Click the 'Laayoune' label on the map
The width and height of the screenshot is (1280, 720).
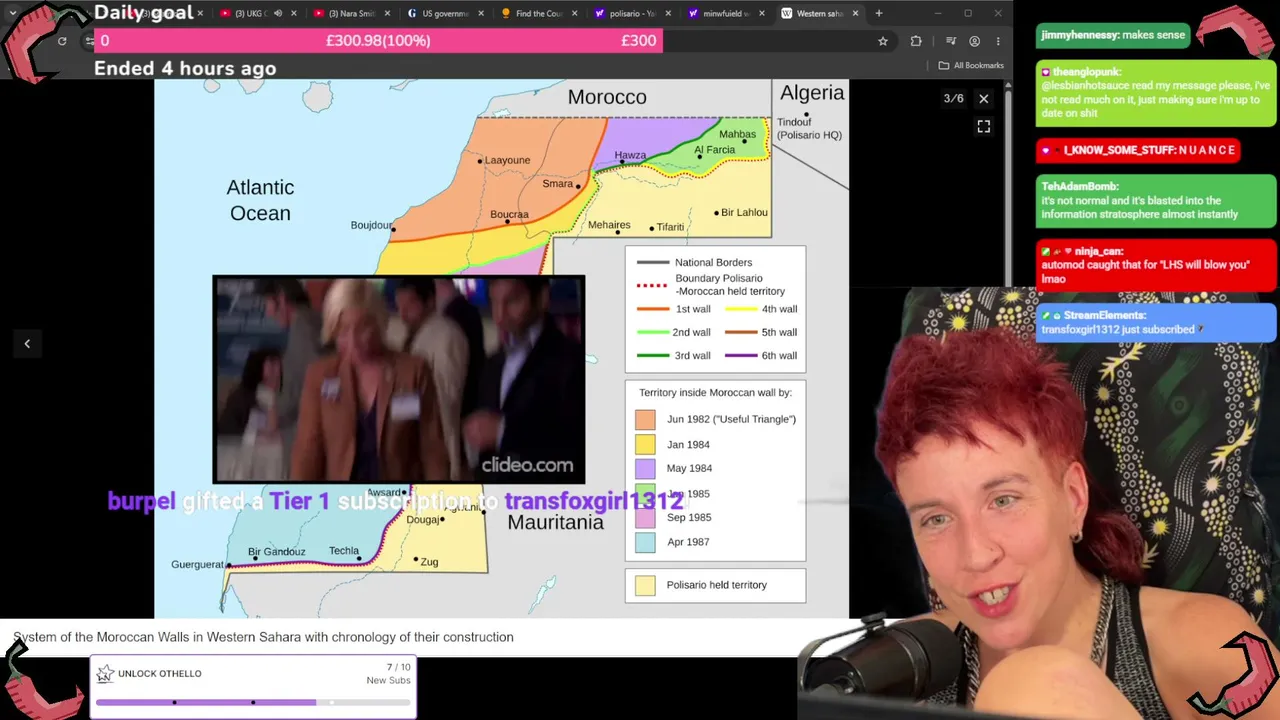(x=508, y=160)
